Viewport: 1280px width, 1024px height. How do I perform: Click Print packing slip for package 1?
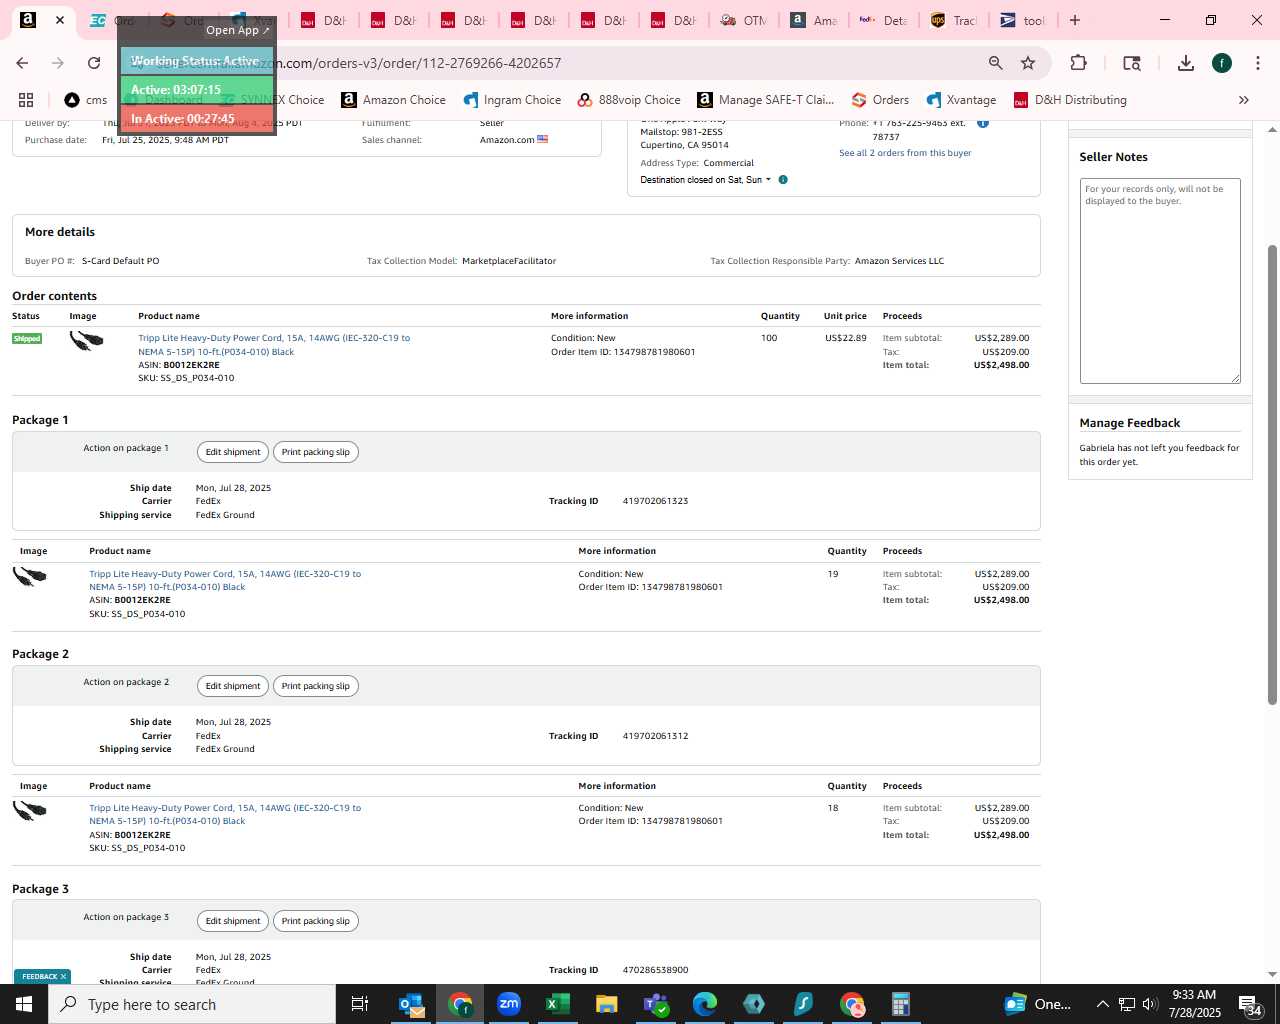316,452
